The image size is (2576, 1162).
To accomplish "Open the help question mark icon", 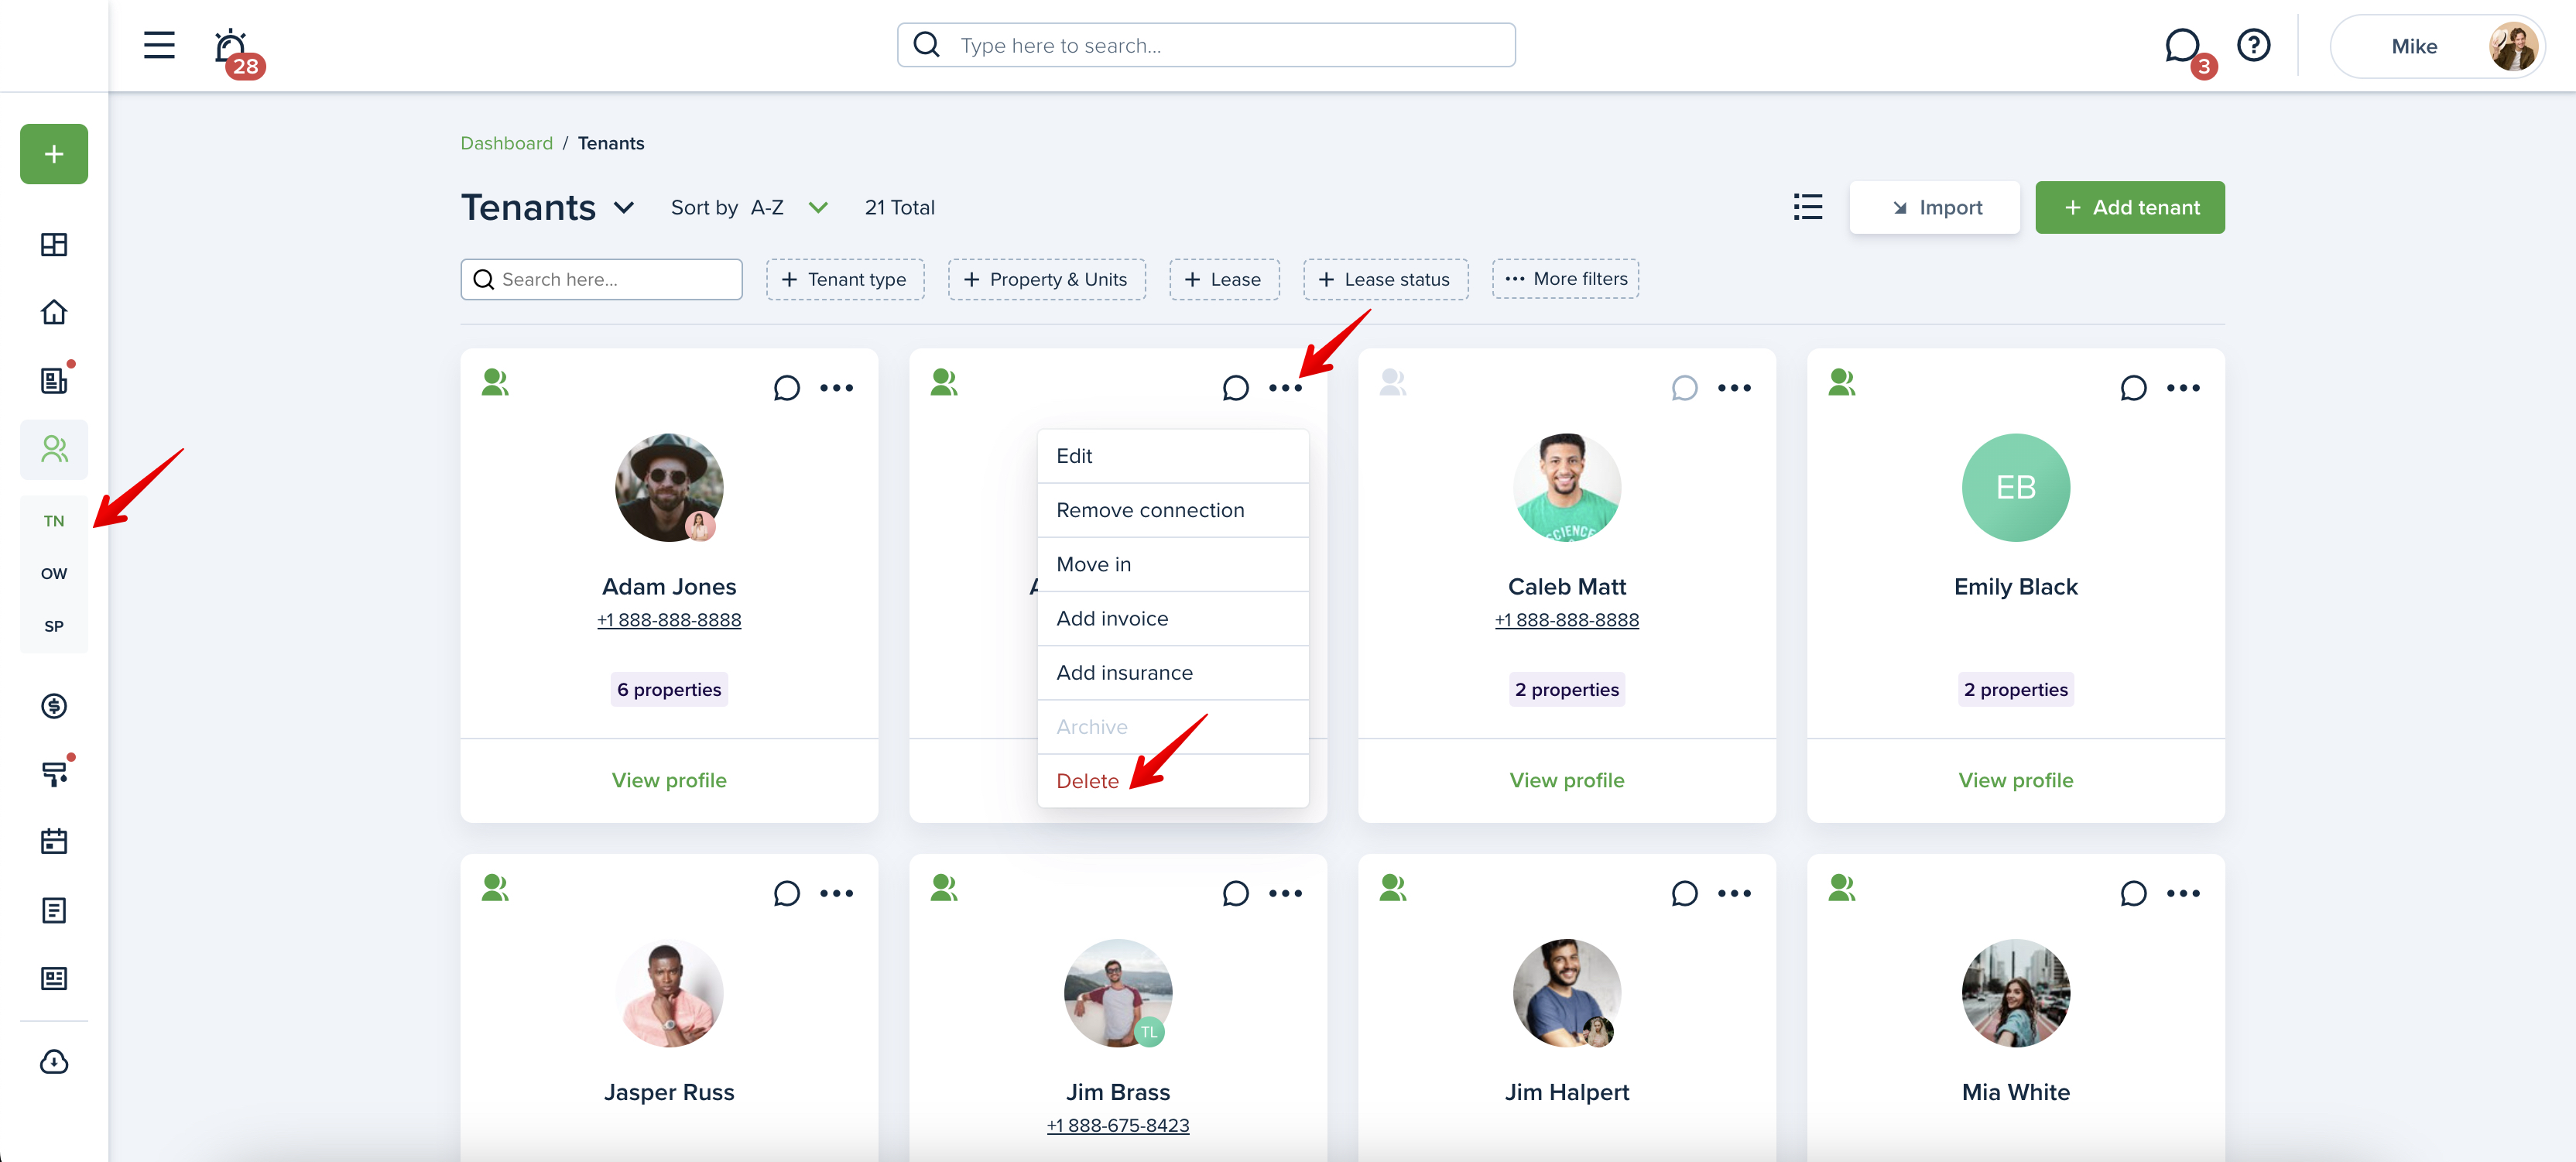I will click(x=2253, y=45).
